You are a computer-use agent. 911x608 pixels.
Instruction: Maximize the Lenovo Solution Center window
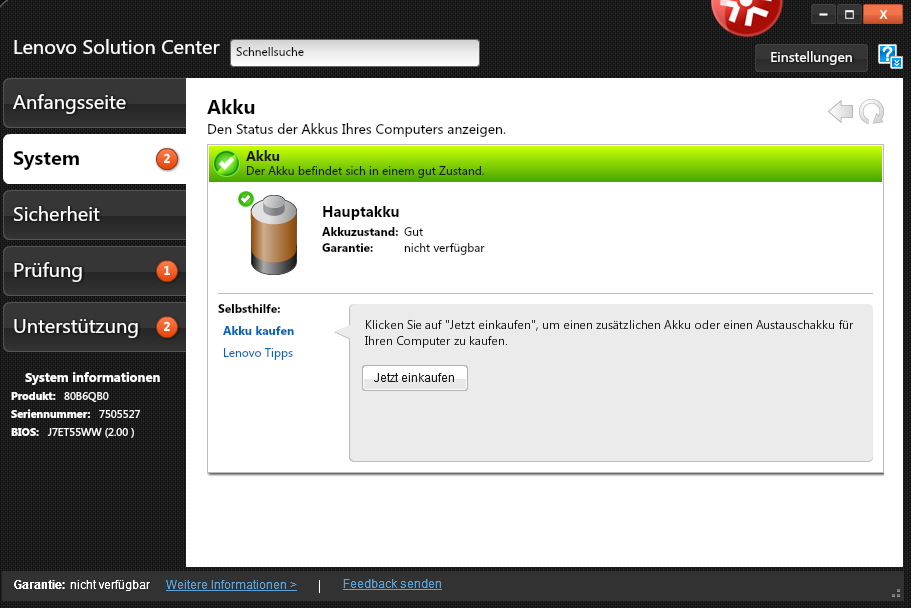(x=849, y=15)
